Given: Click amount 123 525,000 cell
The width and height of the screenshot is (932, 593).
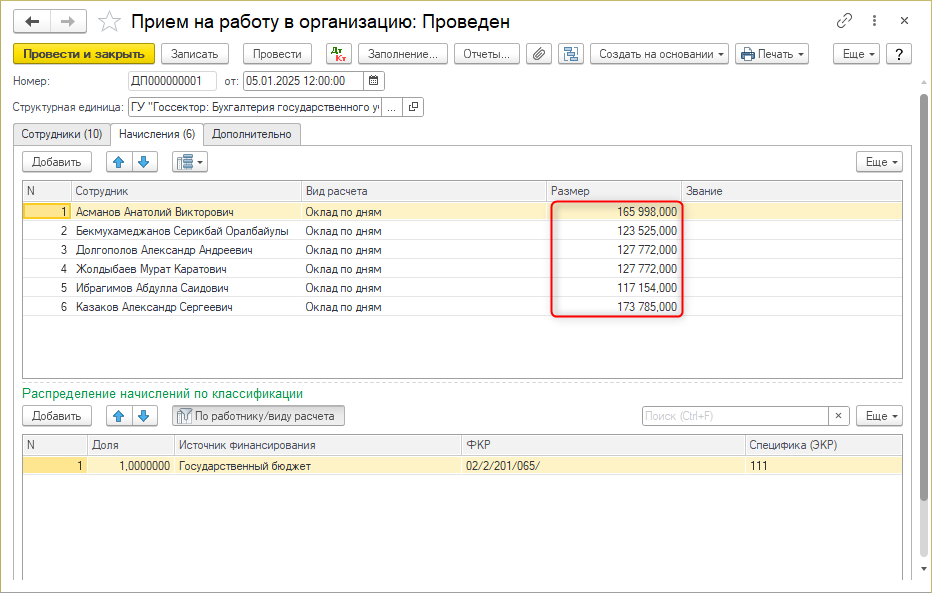Looking at the screenshot, I should click(x=613, y=231).
